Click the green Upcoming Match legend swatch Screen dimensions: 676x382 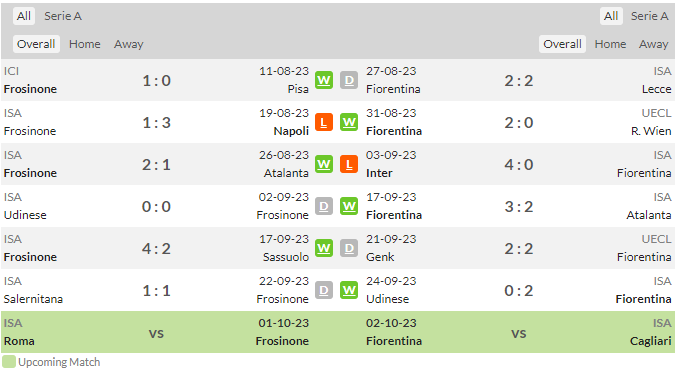click(x=9, y=362)
